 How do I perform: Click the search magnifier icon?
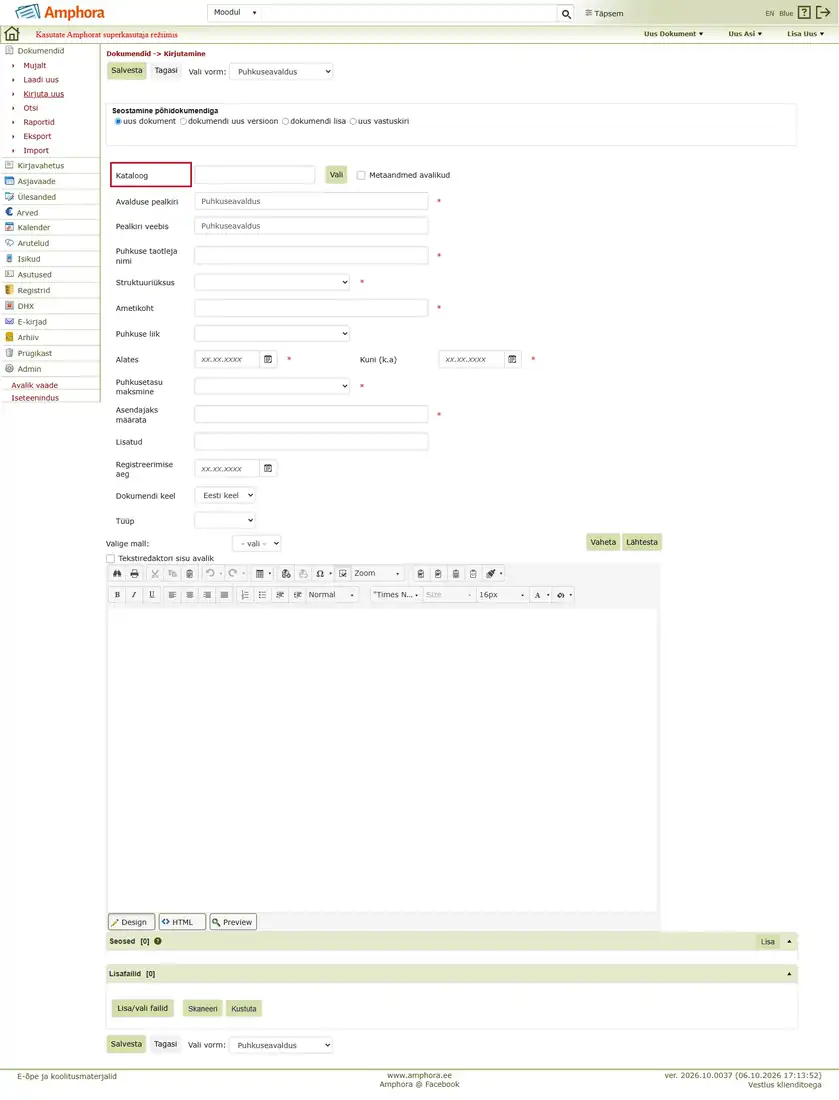(566, 13)
